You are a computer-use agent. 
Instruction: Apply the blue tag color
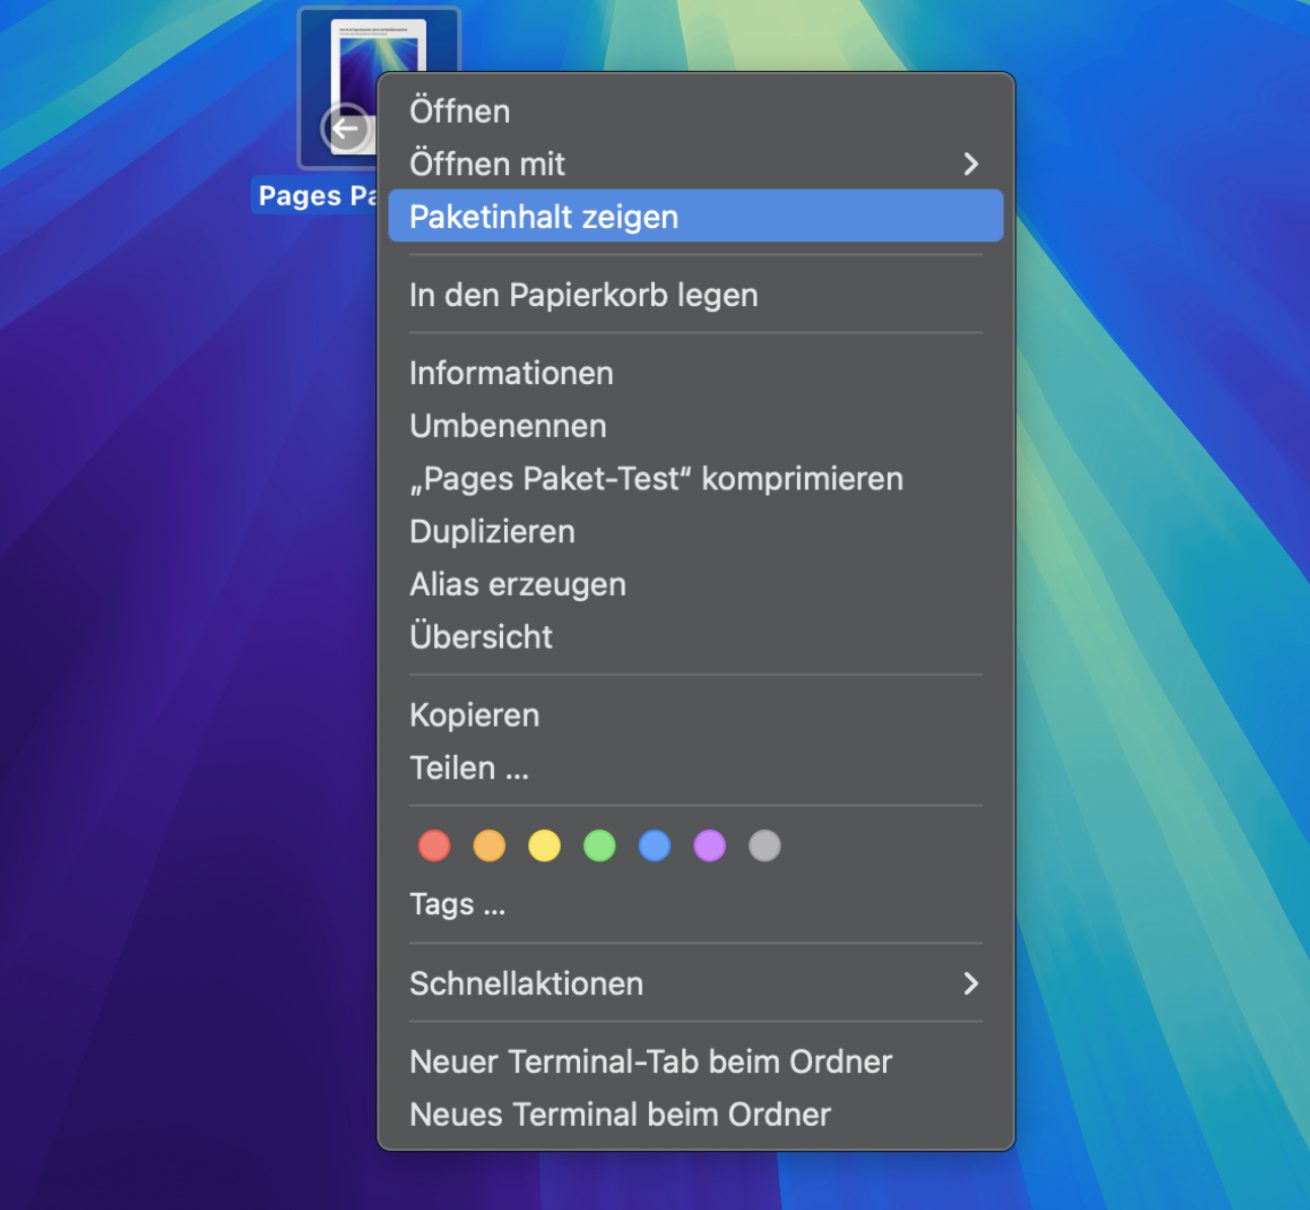(x=654, y=846)
